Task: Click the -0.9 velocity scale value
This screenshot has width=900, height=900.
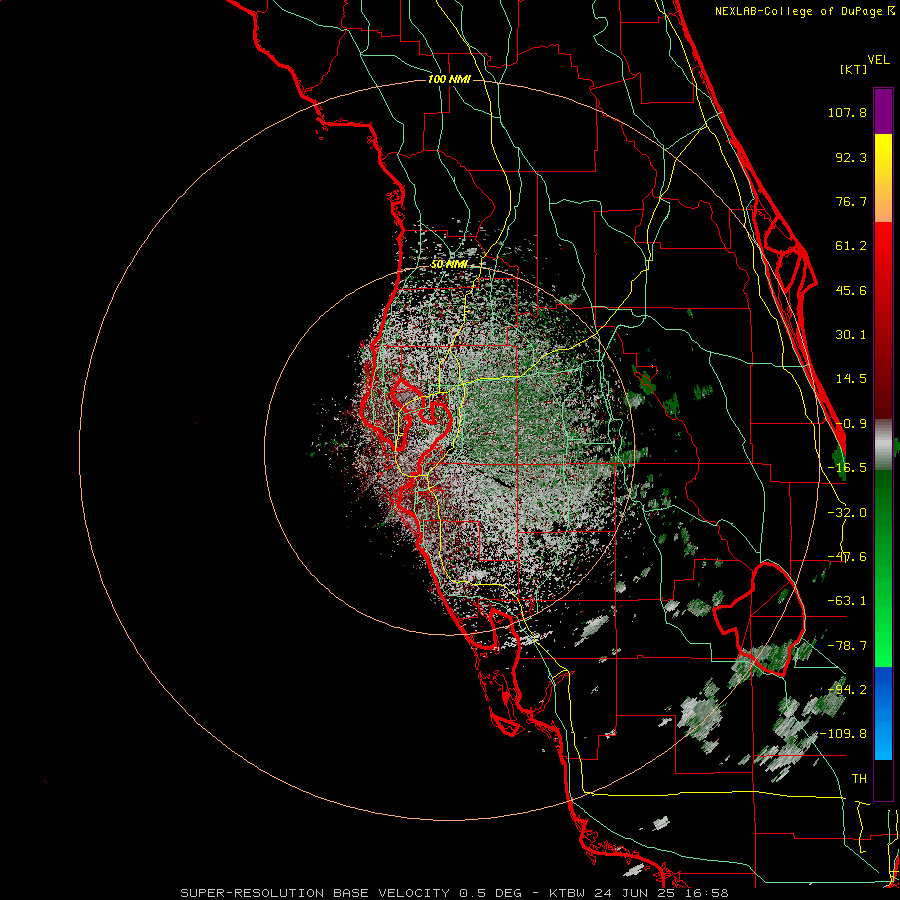Action: pyautogui.click(x=851, y=424)
